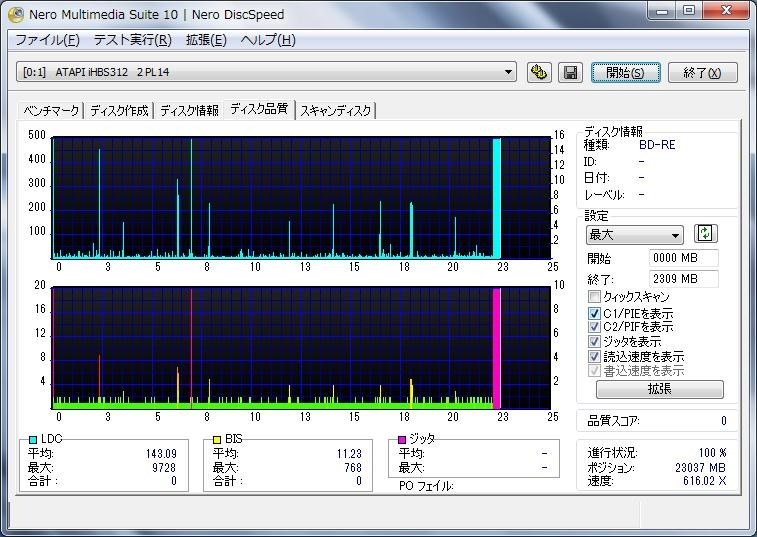Click the BIS maximum value 768
The height and width of the screenshot is (537, 757).
pos(353,467)
